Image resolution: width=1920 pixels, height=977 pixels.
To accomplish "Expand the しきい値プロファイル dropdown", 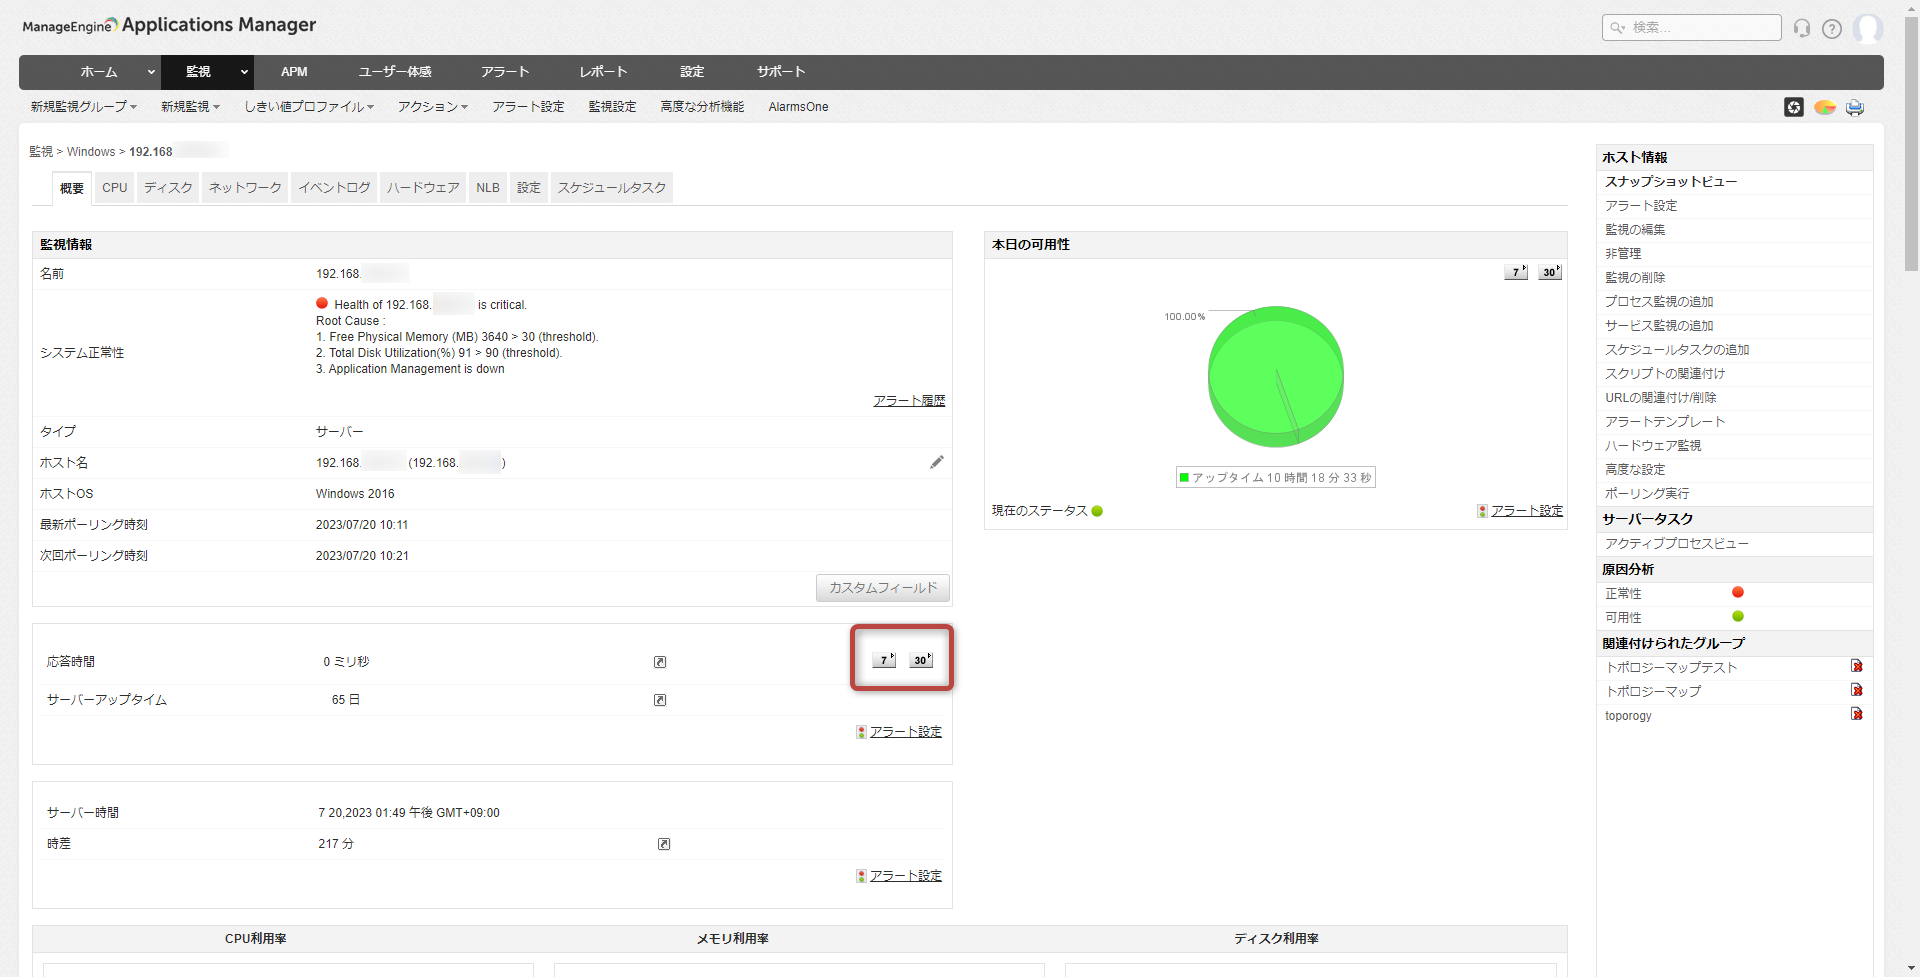I will pos(308,107).
